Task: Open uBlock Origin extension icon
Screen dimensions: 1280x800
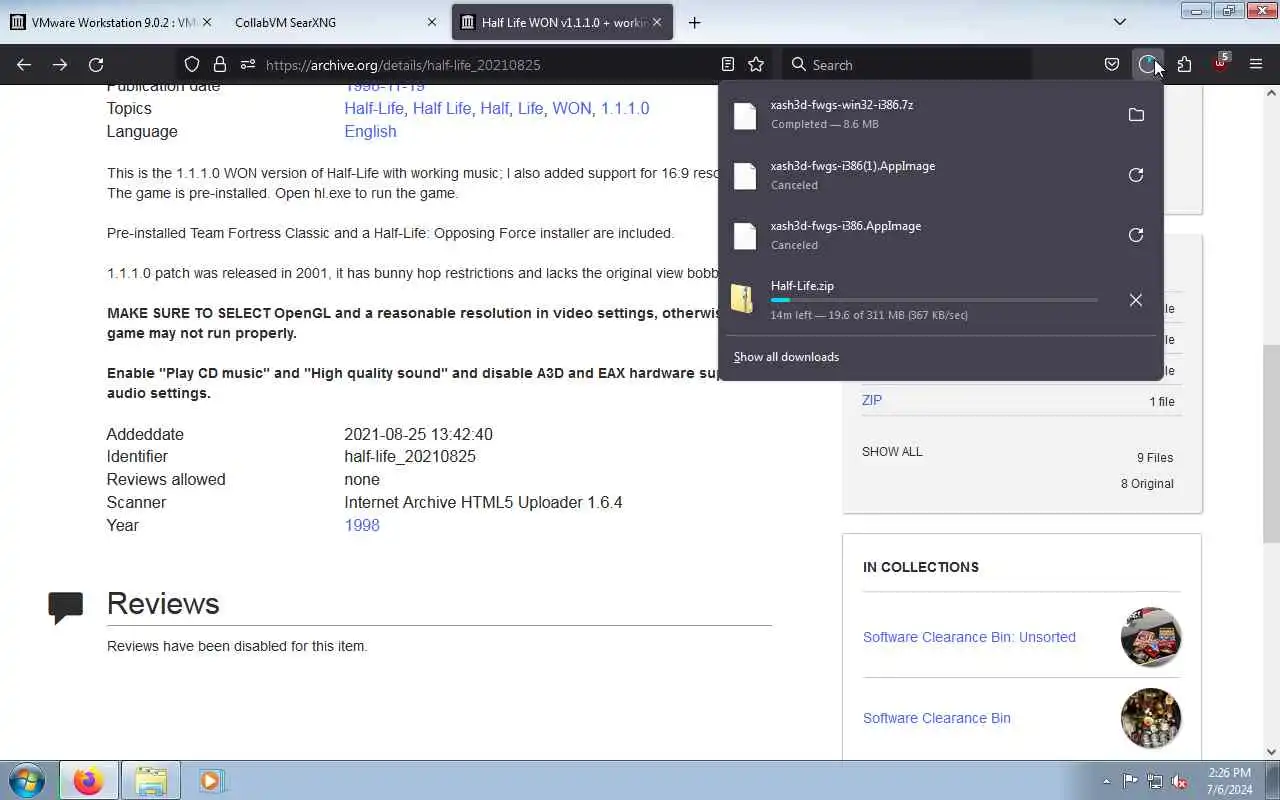Action: [x=1220, y=65]
